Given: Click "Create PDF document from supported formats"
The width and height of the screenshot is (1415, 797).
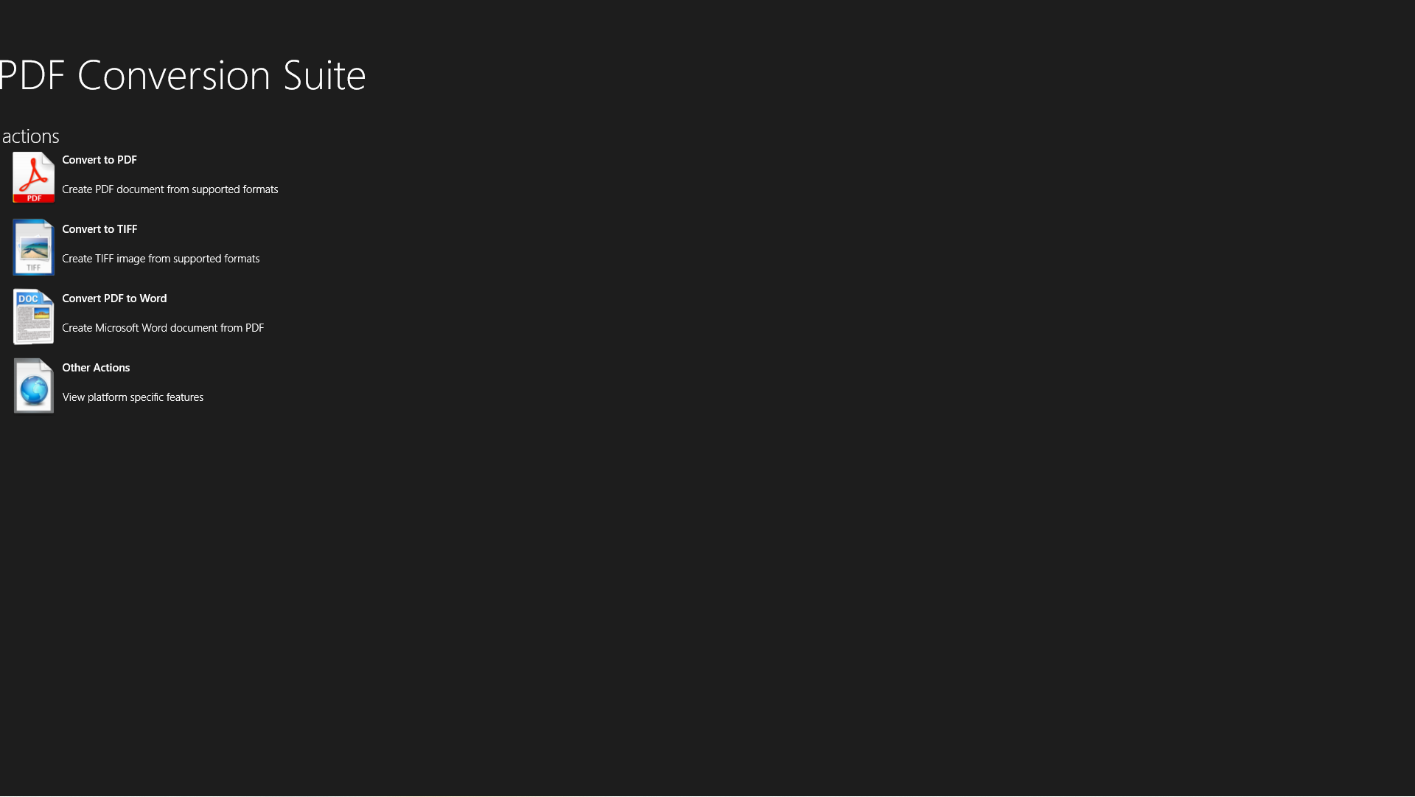Looking at the screenshot, I should click(170, 189).
